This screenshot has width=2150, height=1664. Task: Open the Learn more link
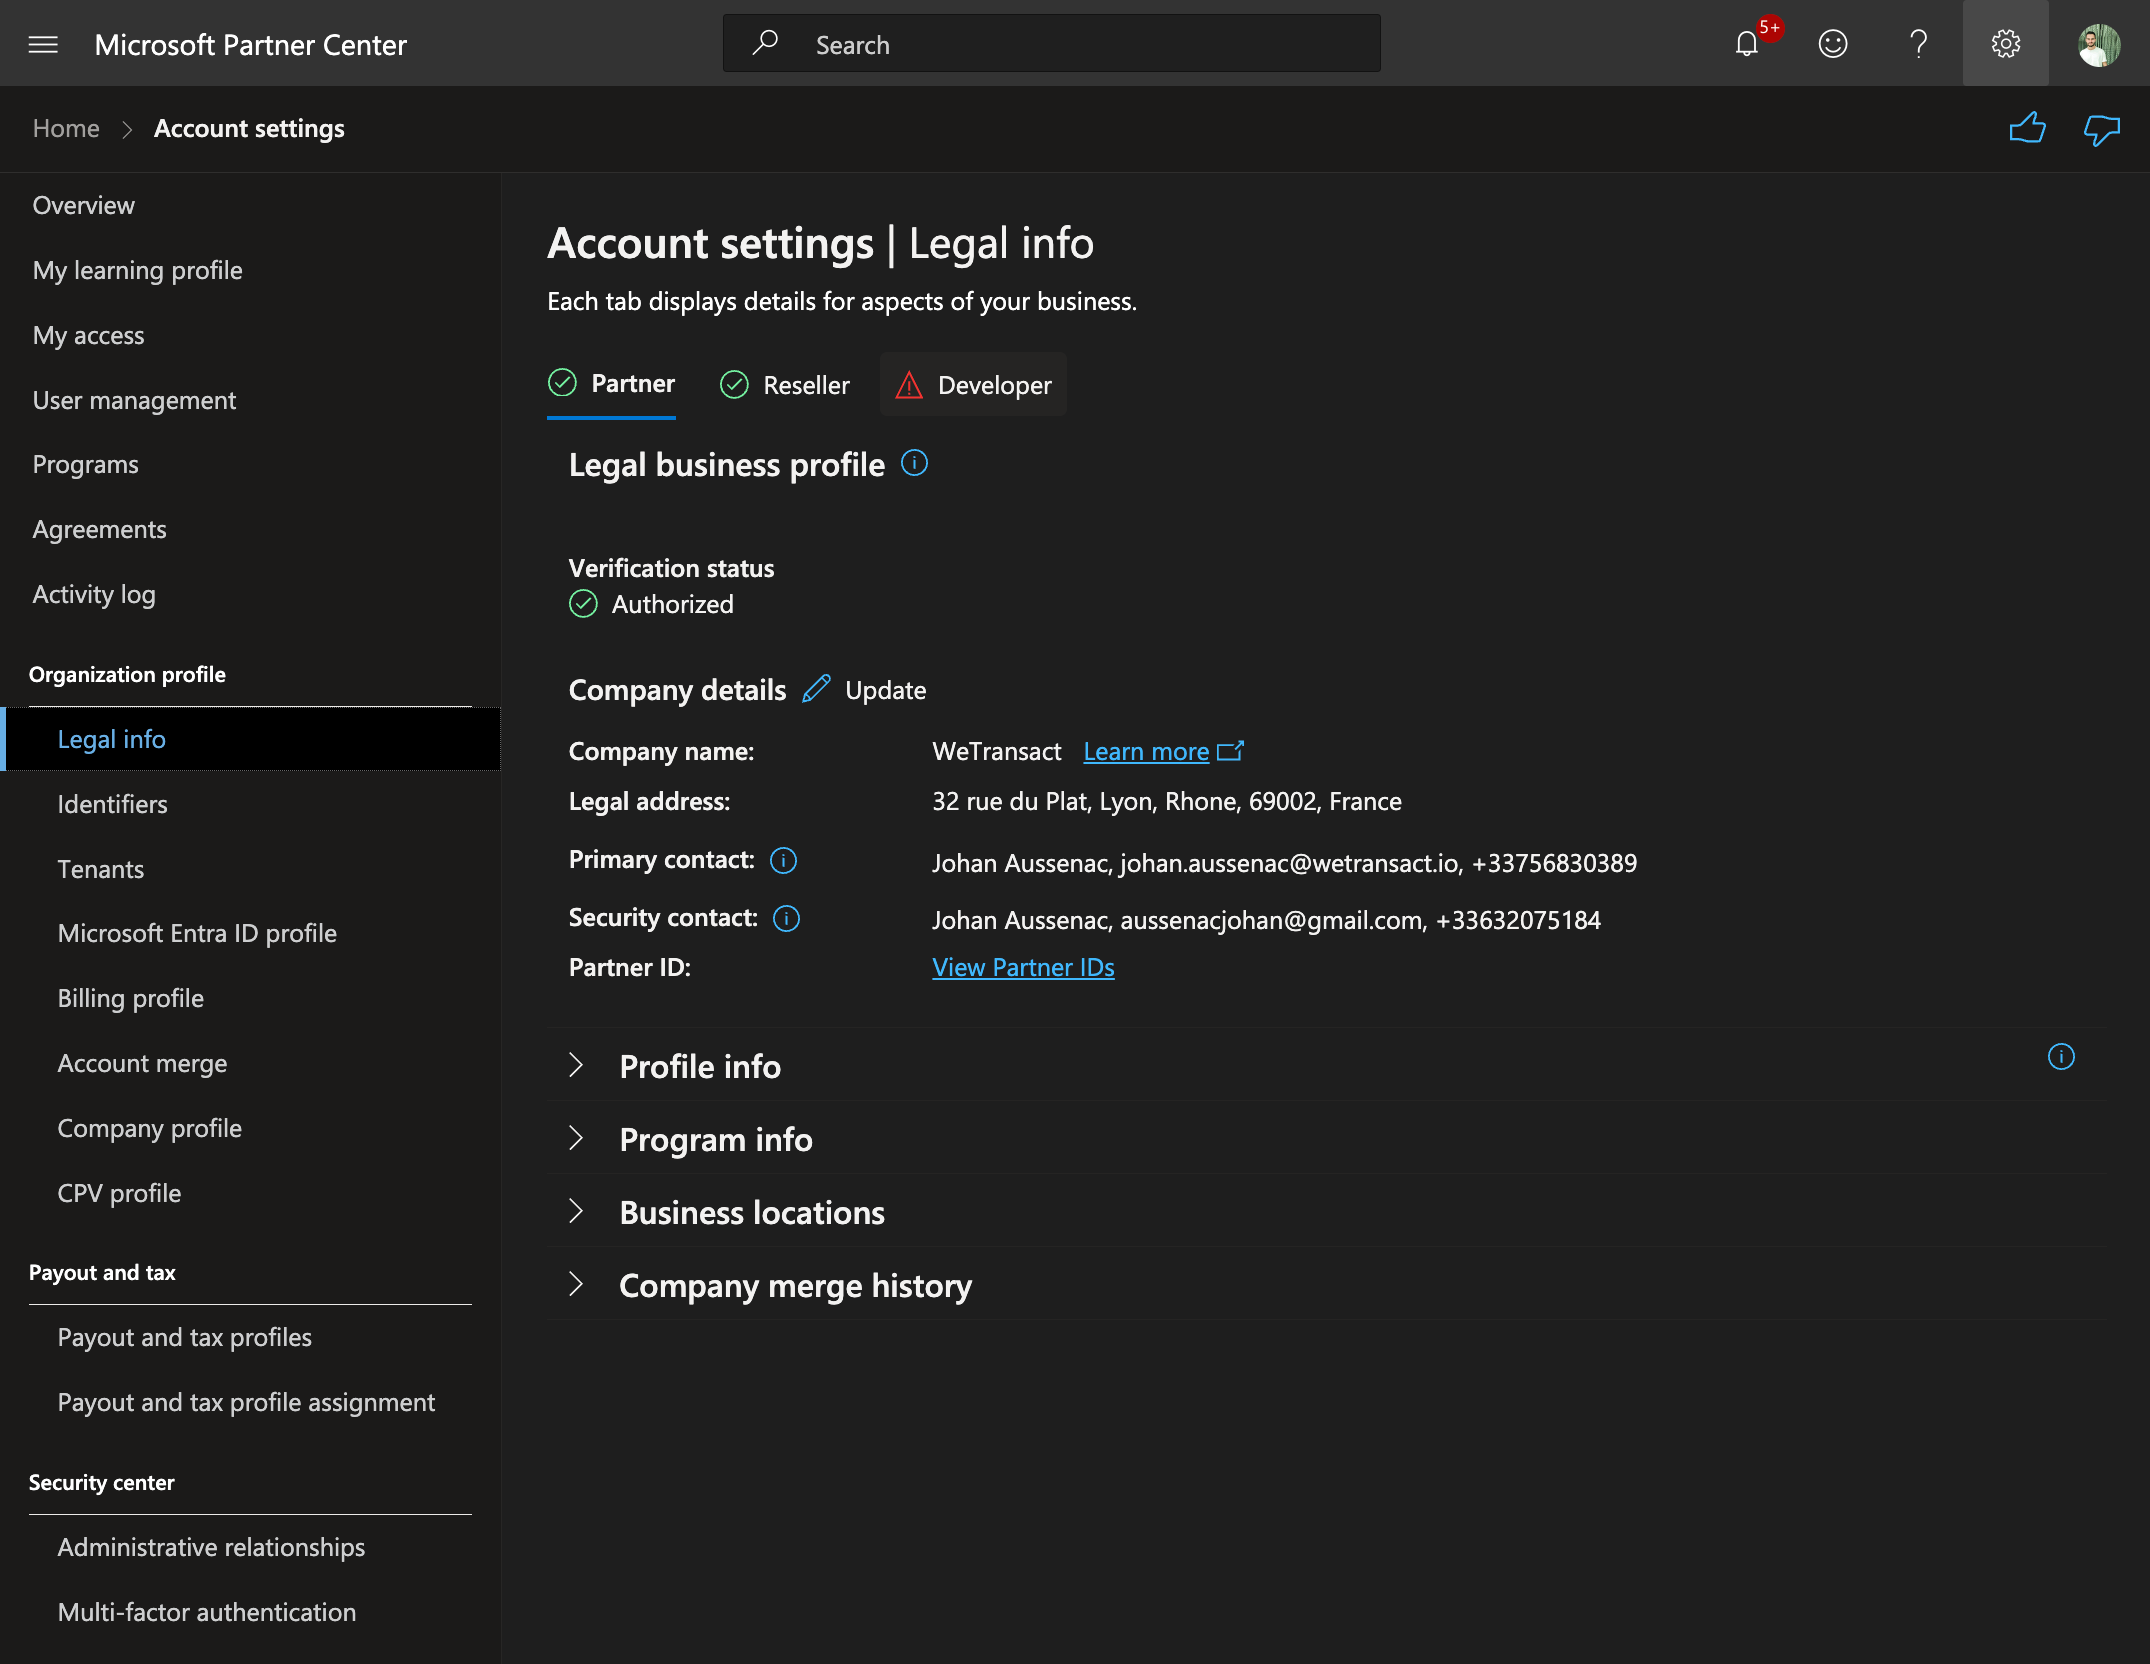(1146, 751)
